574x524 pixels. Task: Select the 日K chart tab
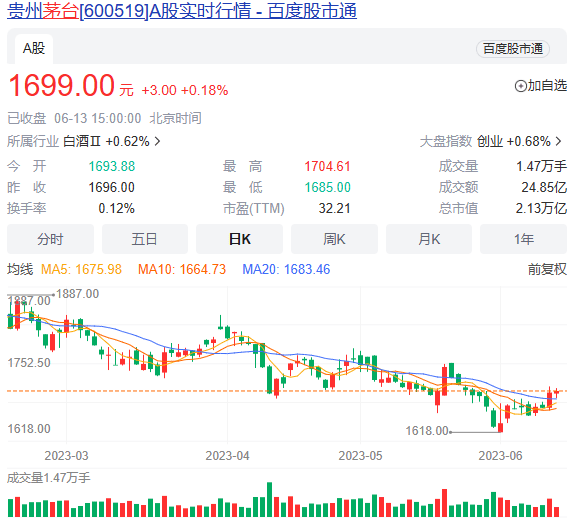tap(239, 239)
